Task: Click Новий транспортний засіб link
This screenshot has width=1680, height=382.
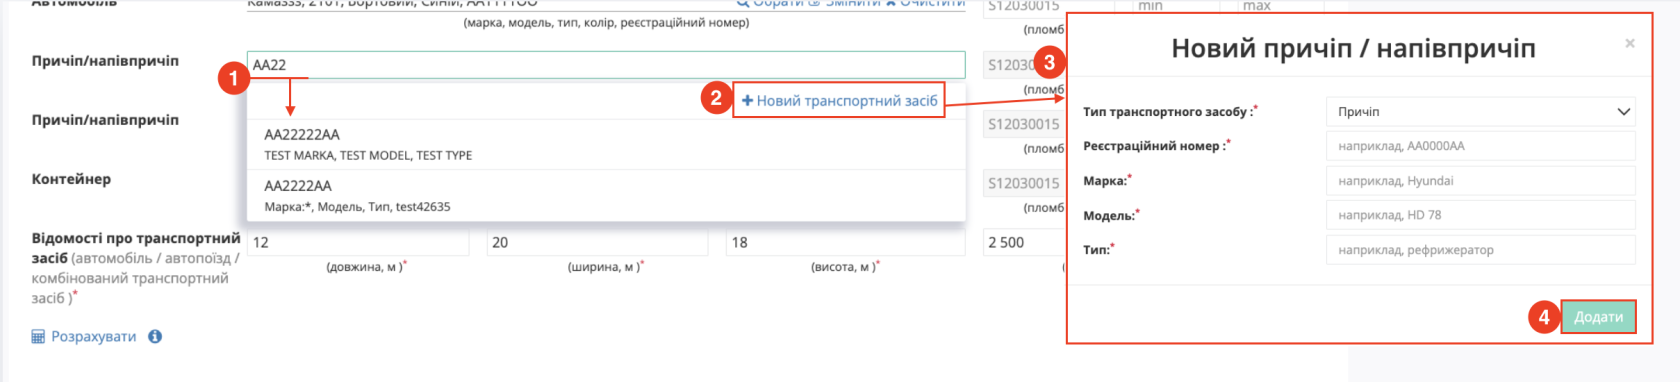Action: click(x=839, y=100)
